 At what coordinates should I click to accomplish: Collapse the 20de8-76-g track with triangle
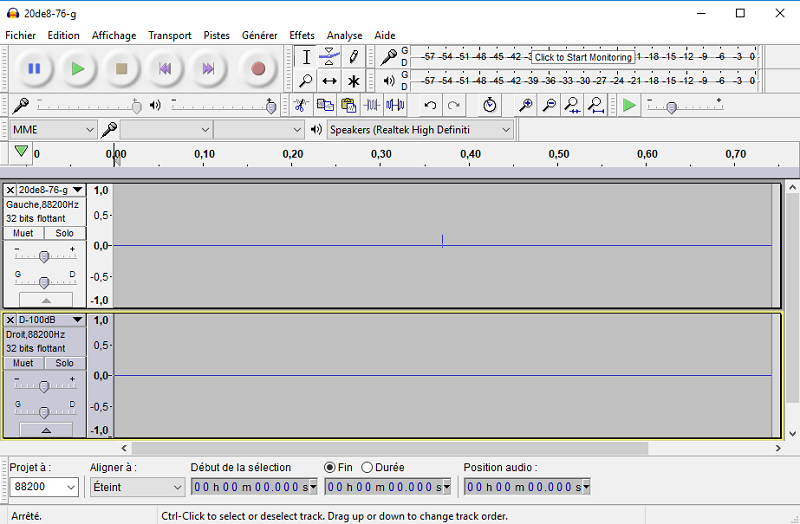[46, 300]
